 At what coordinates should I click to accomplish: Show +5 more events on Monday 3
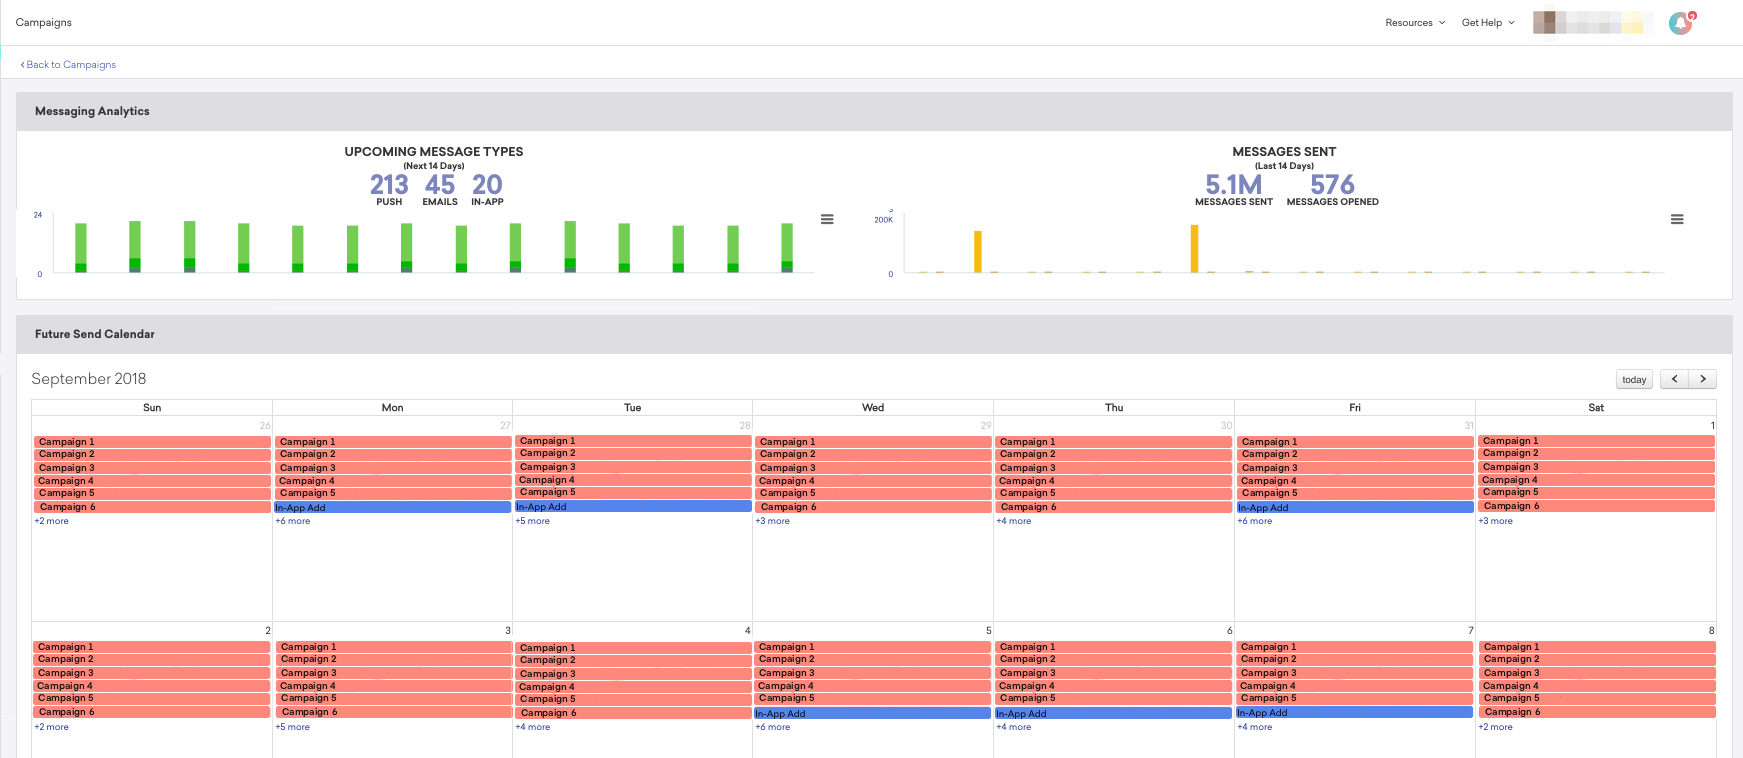293,727
